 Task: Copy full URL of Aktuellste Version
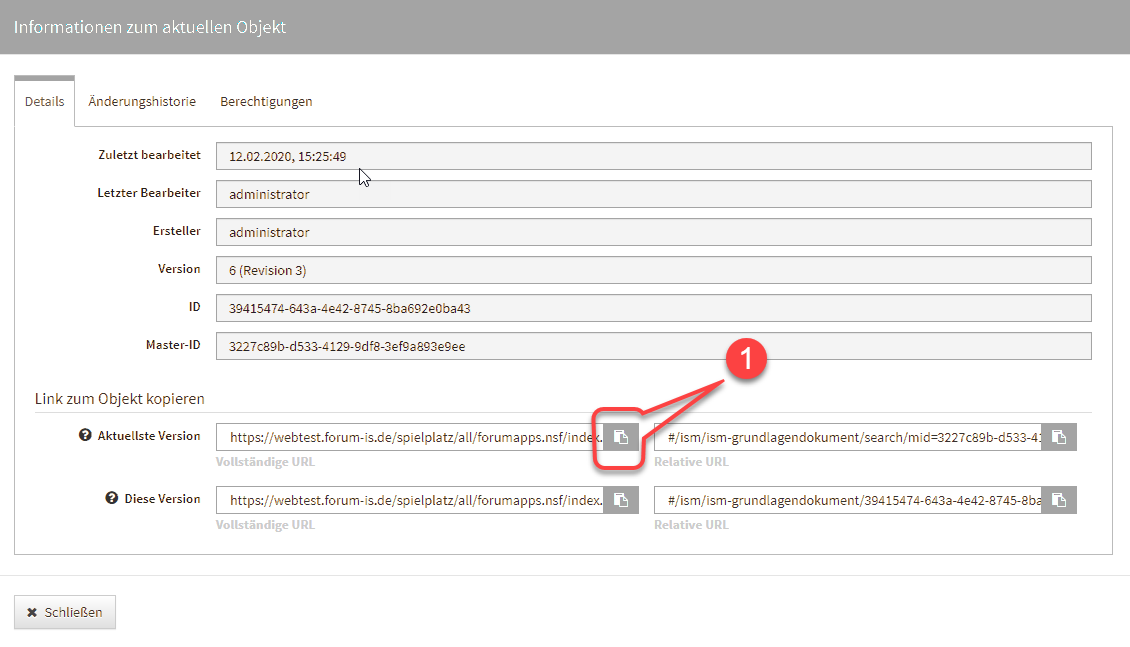coord(620,437)
